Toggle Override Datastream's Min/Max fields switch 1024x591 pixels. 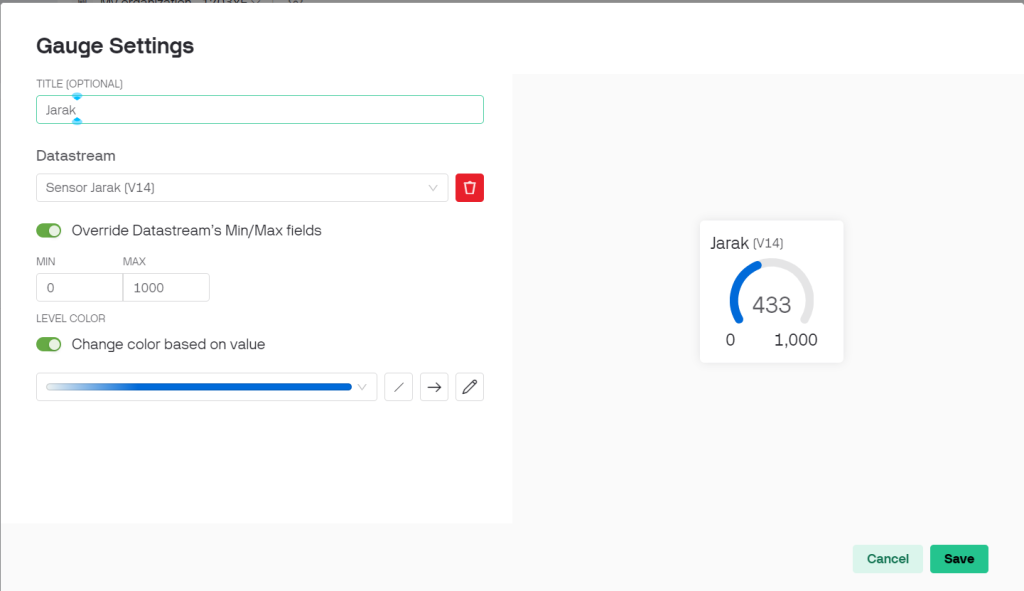(x=49, y=231)
